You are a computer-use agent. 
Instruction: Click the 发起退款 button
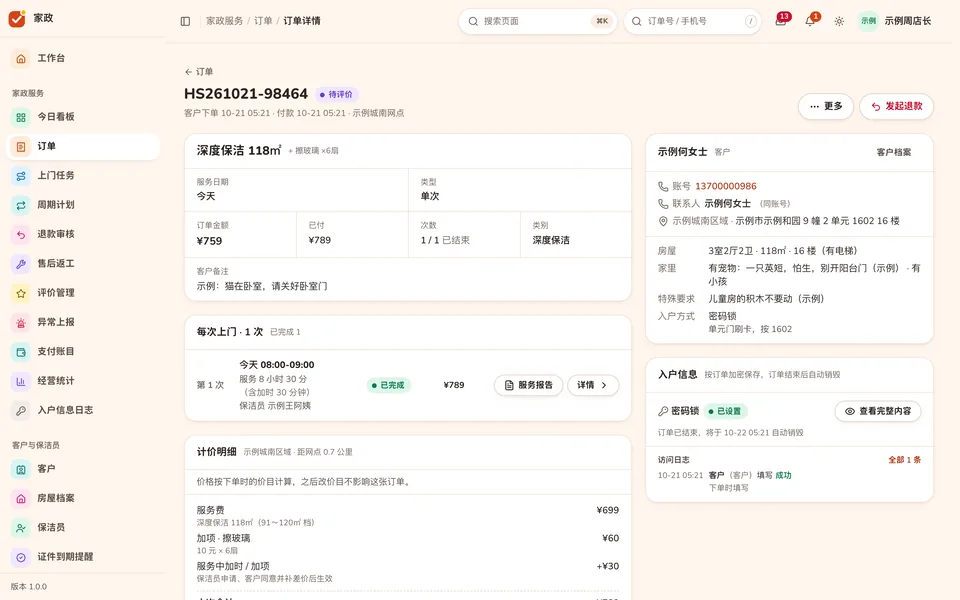click(x=896, y=107)
